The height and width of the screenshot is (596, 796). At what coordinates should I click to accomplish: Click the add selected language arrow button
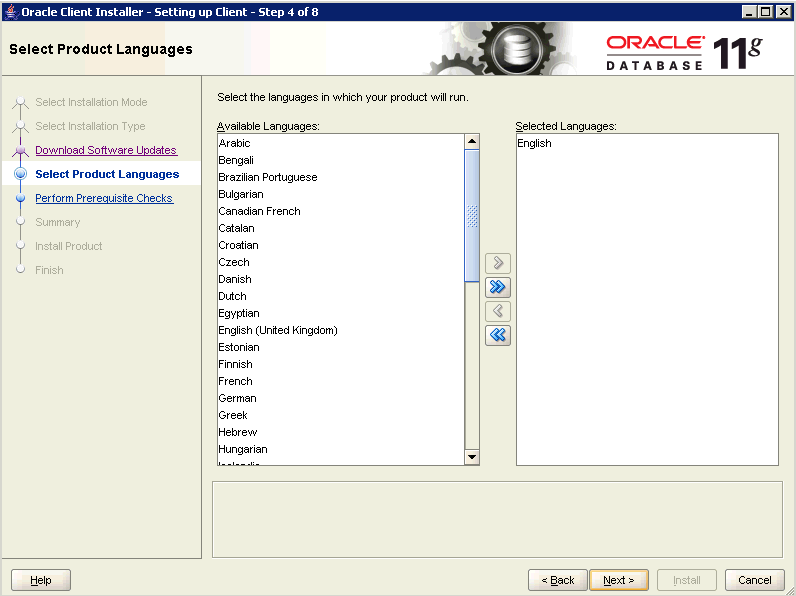pos(497,264)
